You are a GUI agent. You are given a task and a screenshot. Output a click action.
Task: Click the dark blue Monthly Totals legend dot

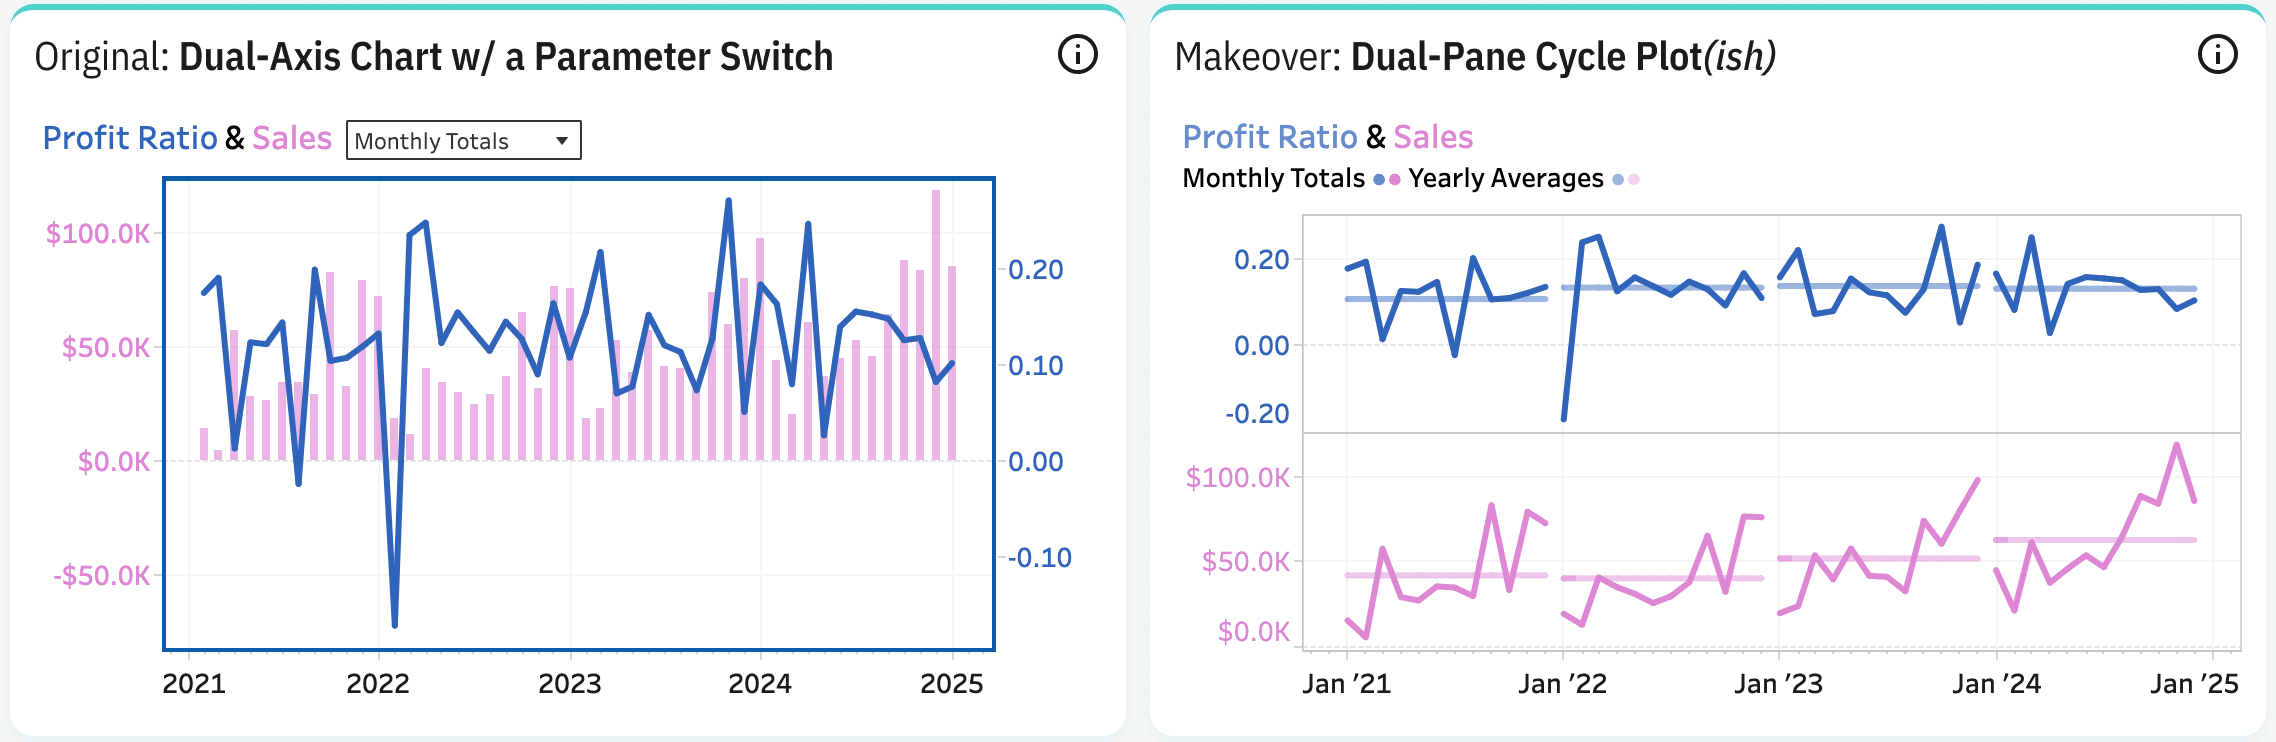click(1380, 180)
